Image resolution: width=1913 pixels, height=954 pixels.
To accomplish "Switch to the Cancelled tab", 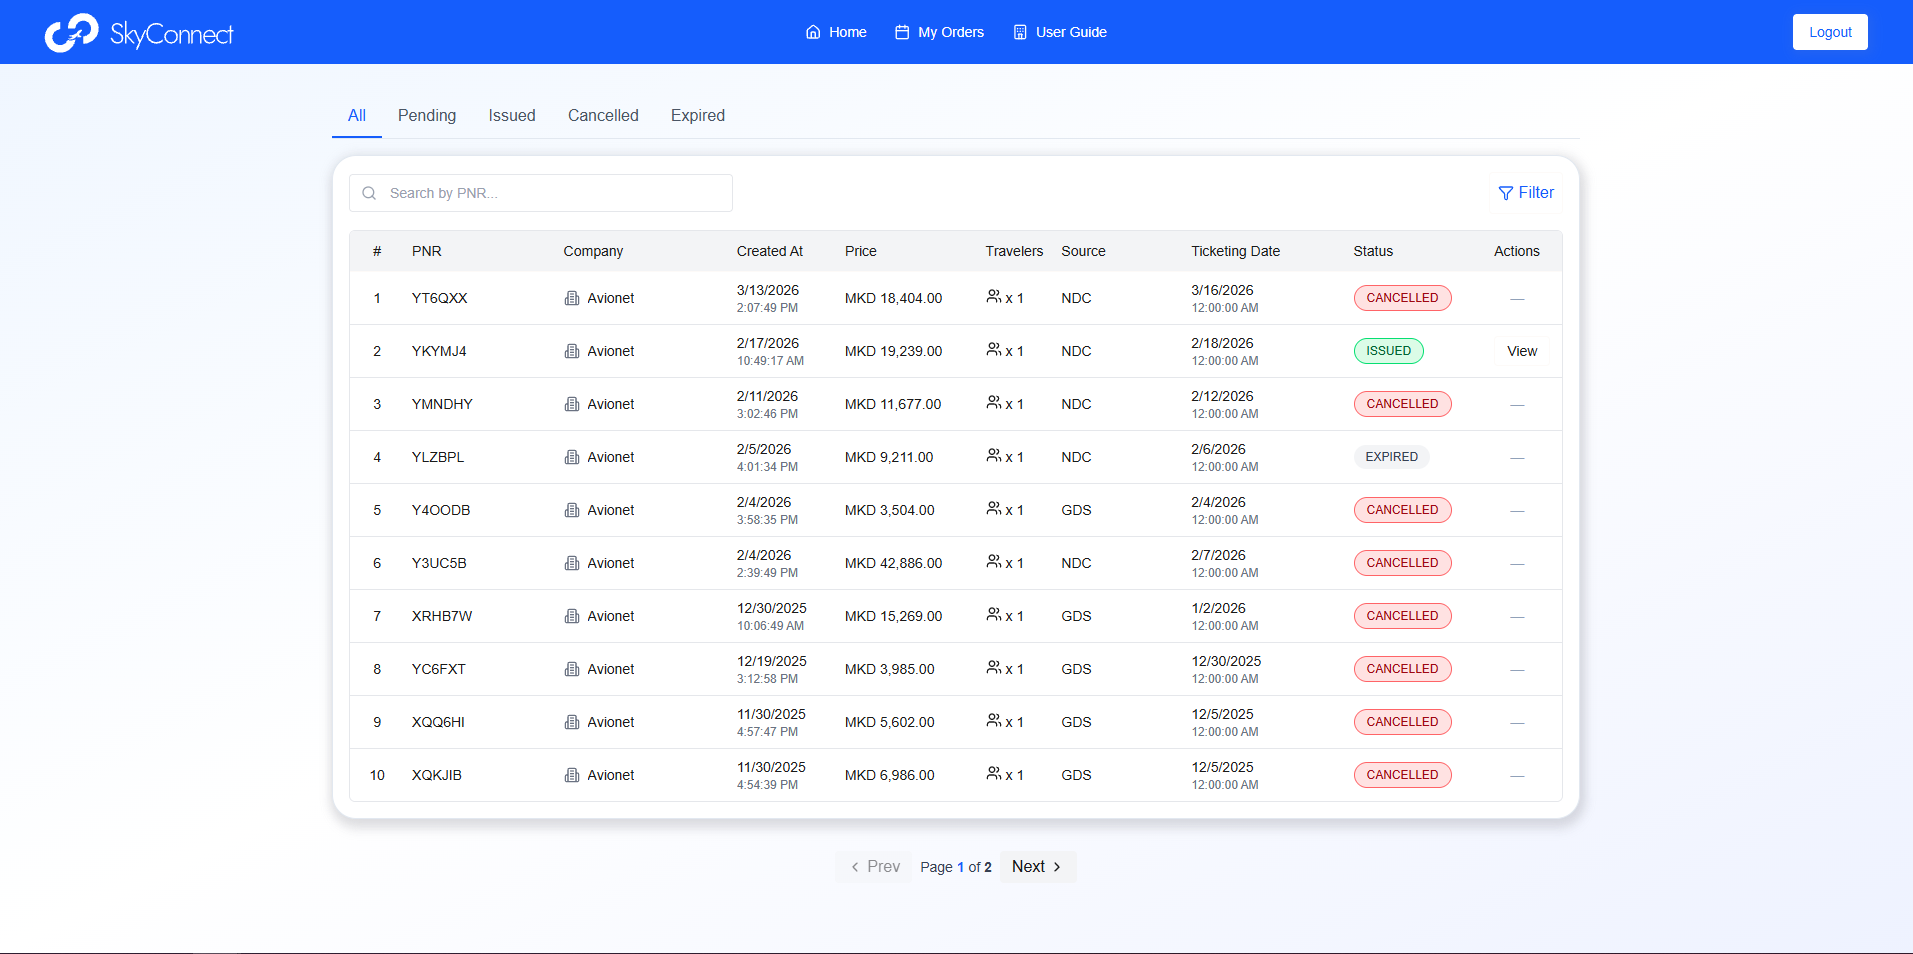I will [x=603, y=116].
